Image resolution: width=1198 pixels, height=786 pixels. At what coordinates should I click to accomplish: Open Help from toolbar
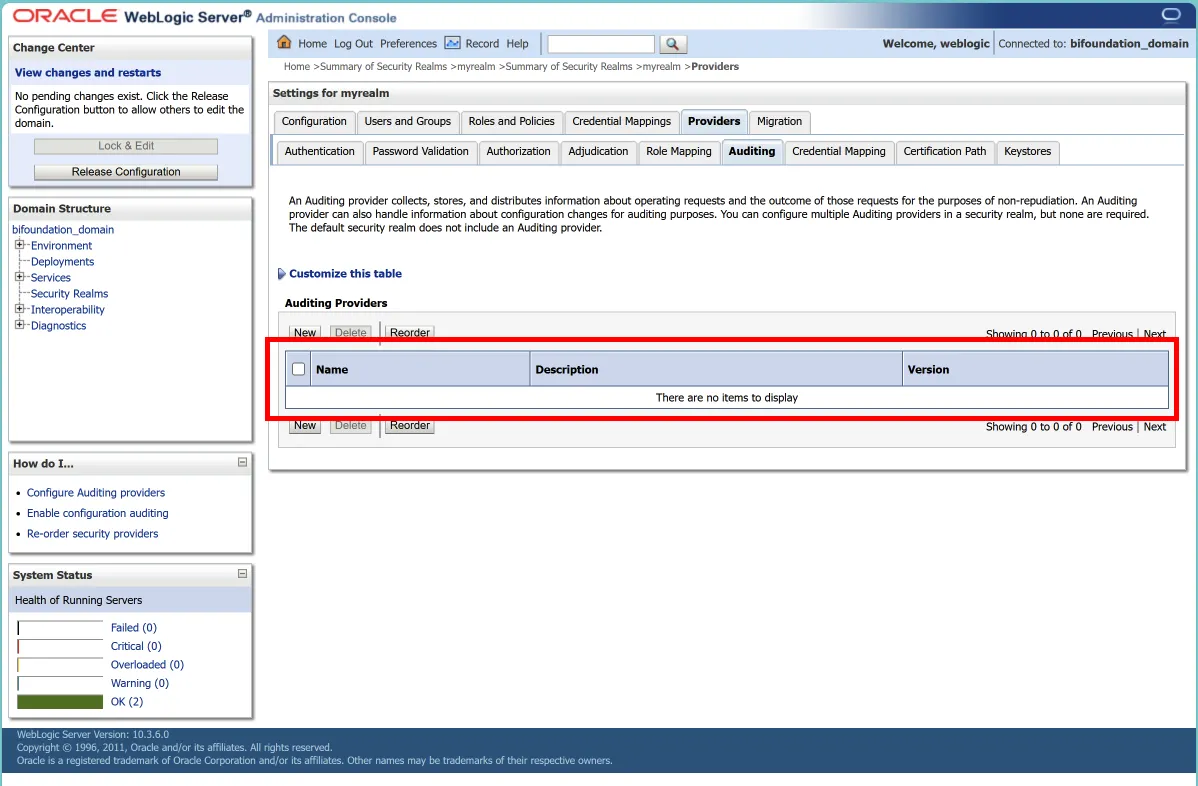[x=517, y=44]
